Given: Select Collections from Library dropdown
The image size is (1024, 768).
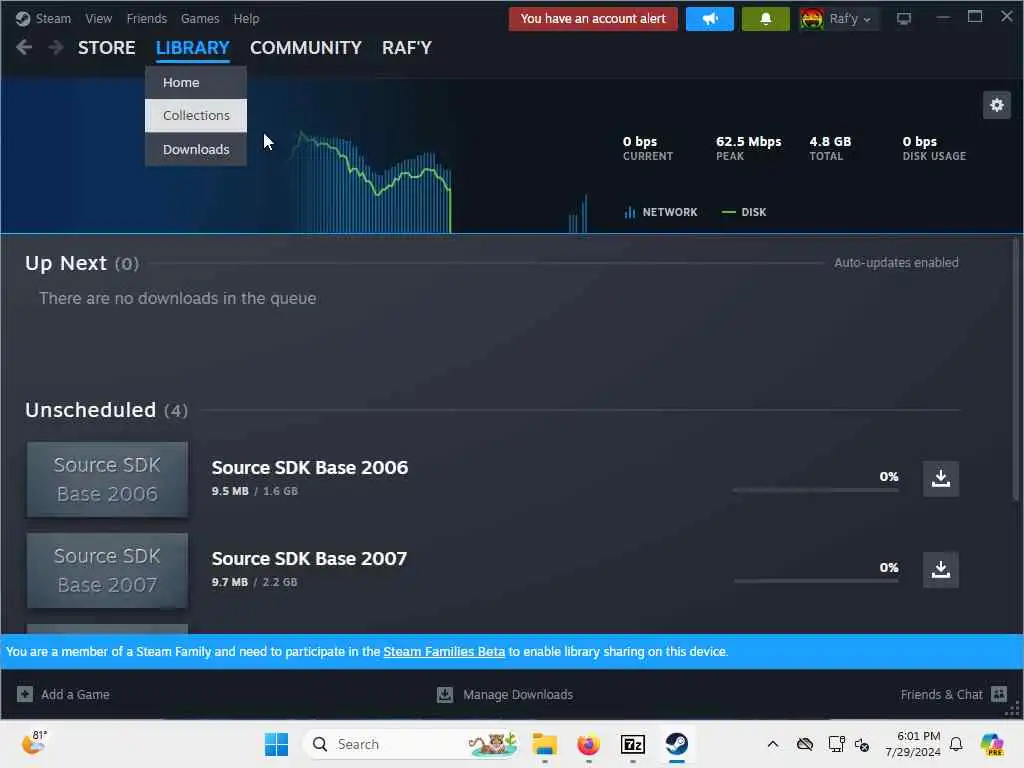Looking at the screenshot, I should coord(196,116).
